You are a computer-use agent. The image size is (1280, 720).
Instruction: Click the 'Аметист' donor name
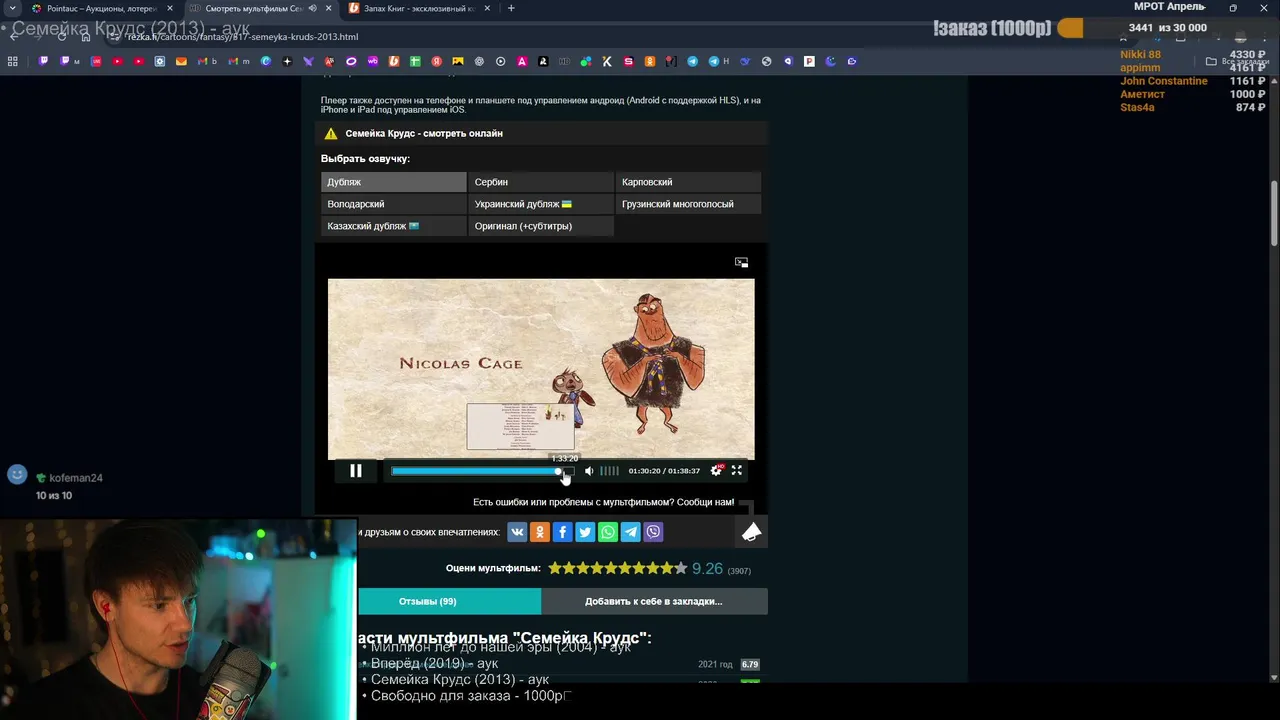(x=1142, y=94)
